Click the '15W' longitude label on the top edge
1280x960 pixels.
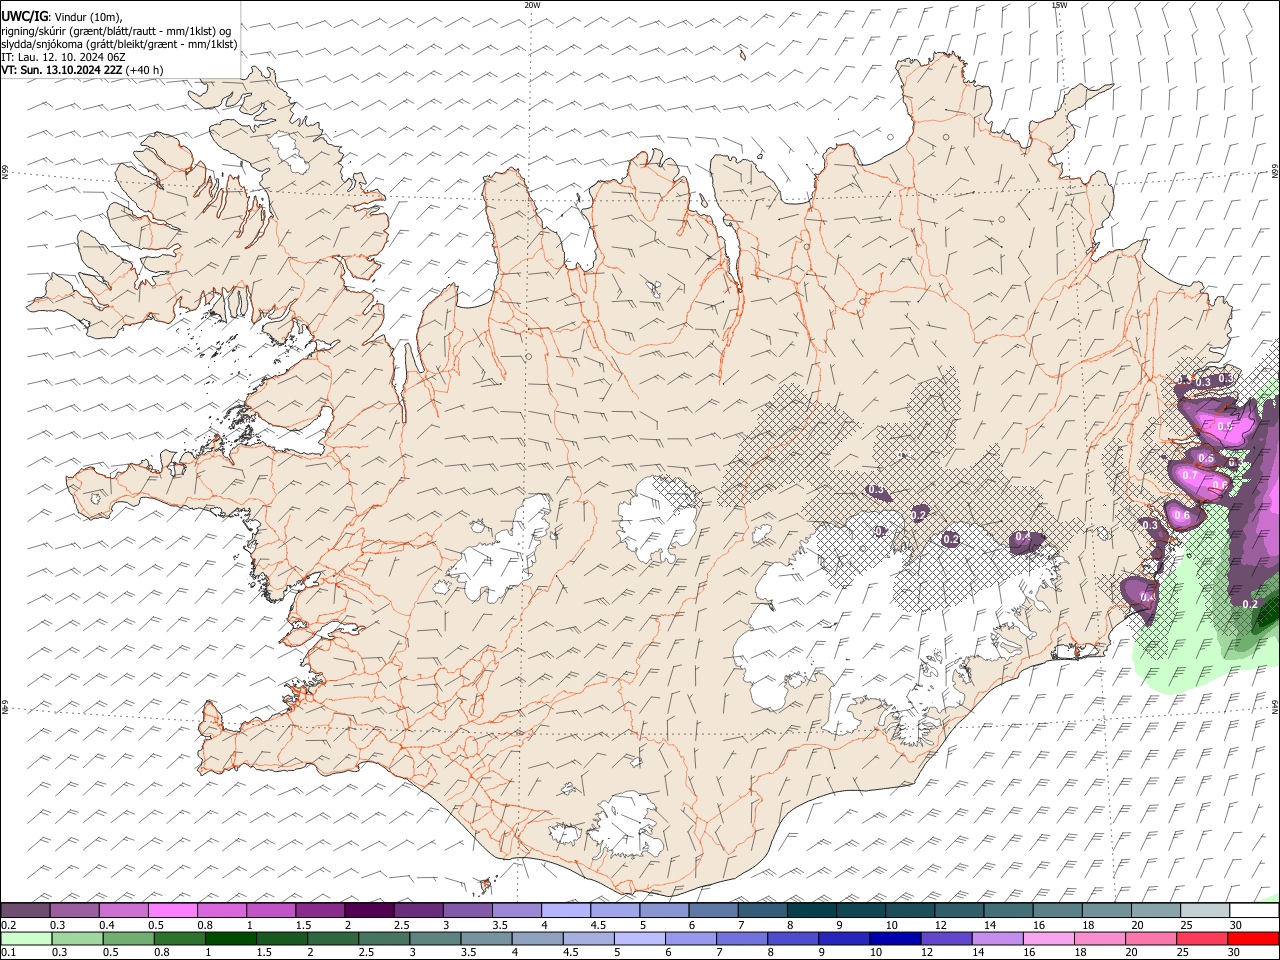coord(1059,5)
